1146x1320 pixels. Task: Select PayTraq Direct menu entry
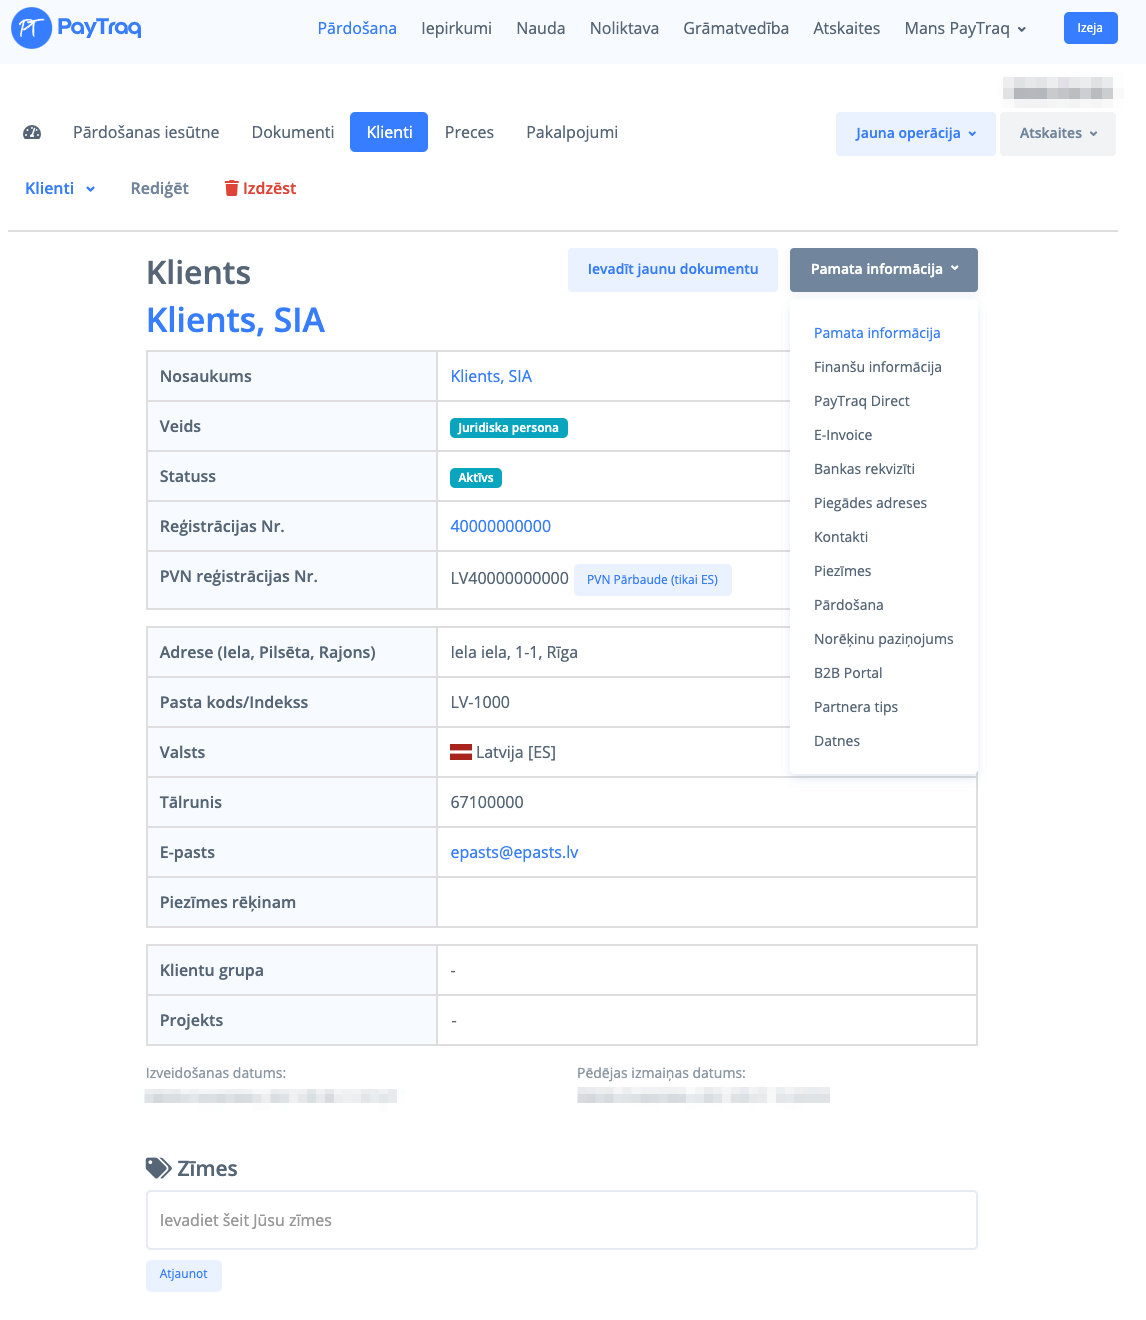[x=862, y=401]
